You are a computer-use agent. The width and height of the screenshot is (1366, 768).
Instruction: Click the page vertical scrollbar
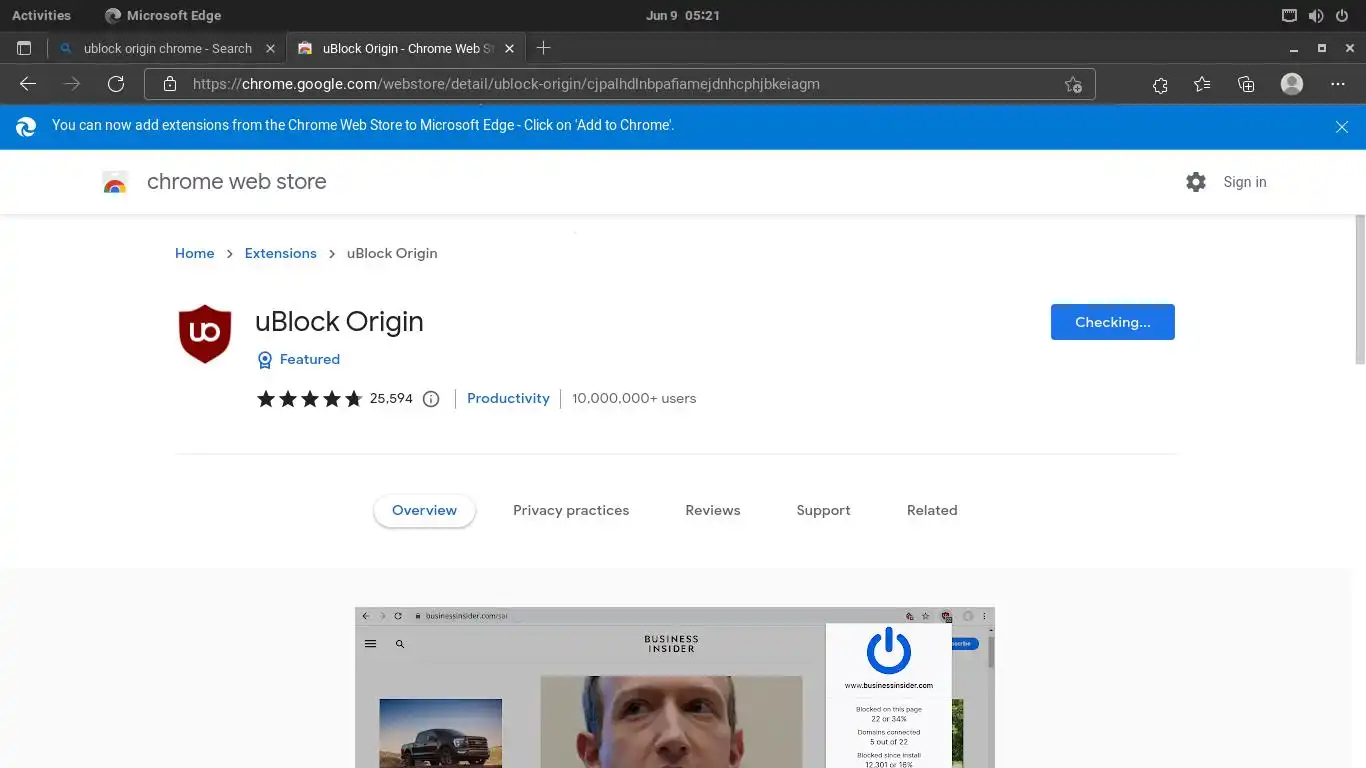[1360, 290]
